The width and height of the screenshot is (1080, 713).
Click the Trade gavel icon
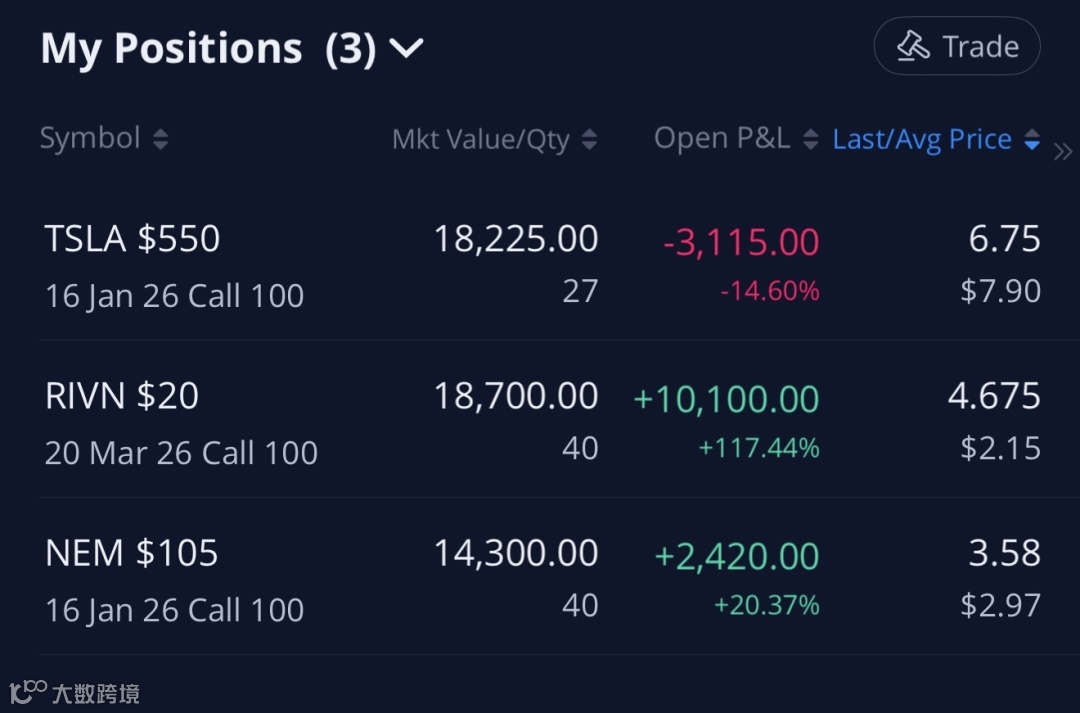coord(914,46)
